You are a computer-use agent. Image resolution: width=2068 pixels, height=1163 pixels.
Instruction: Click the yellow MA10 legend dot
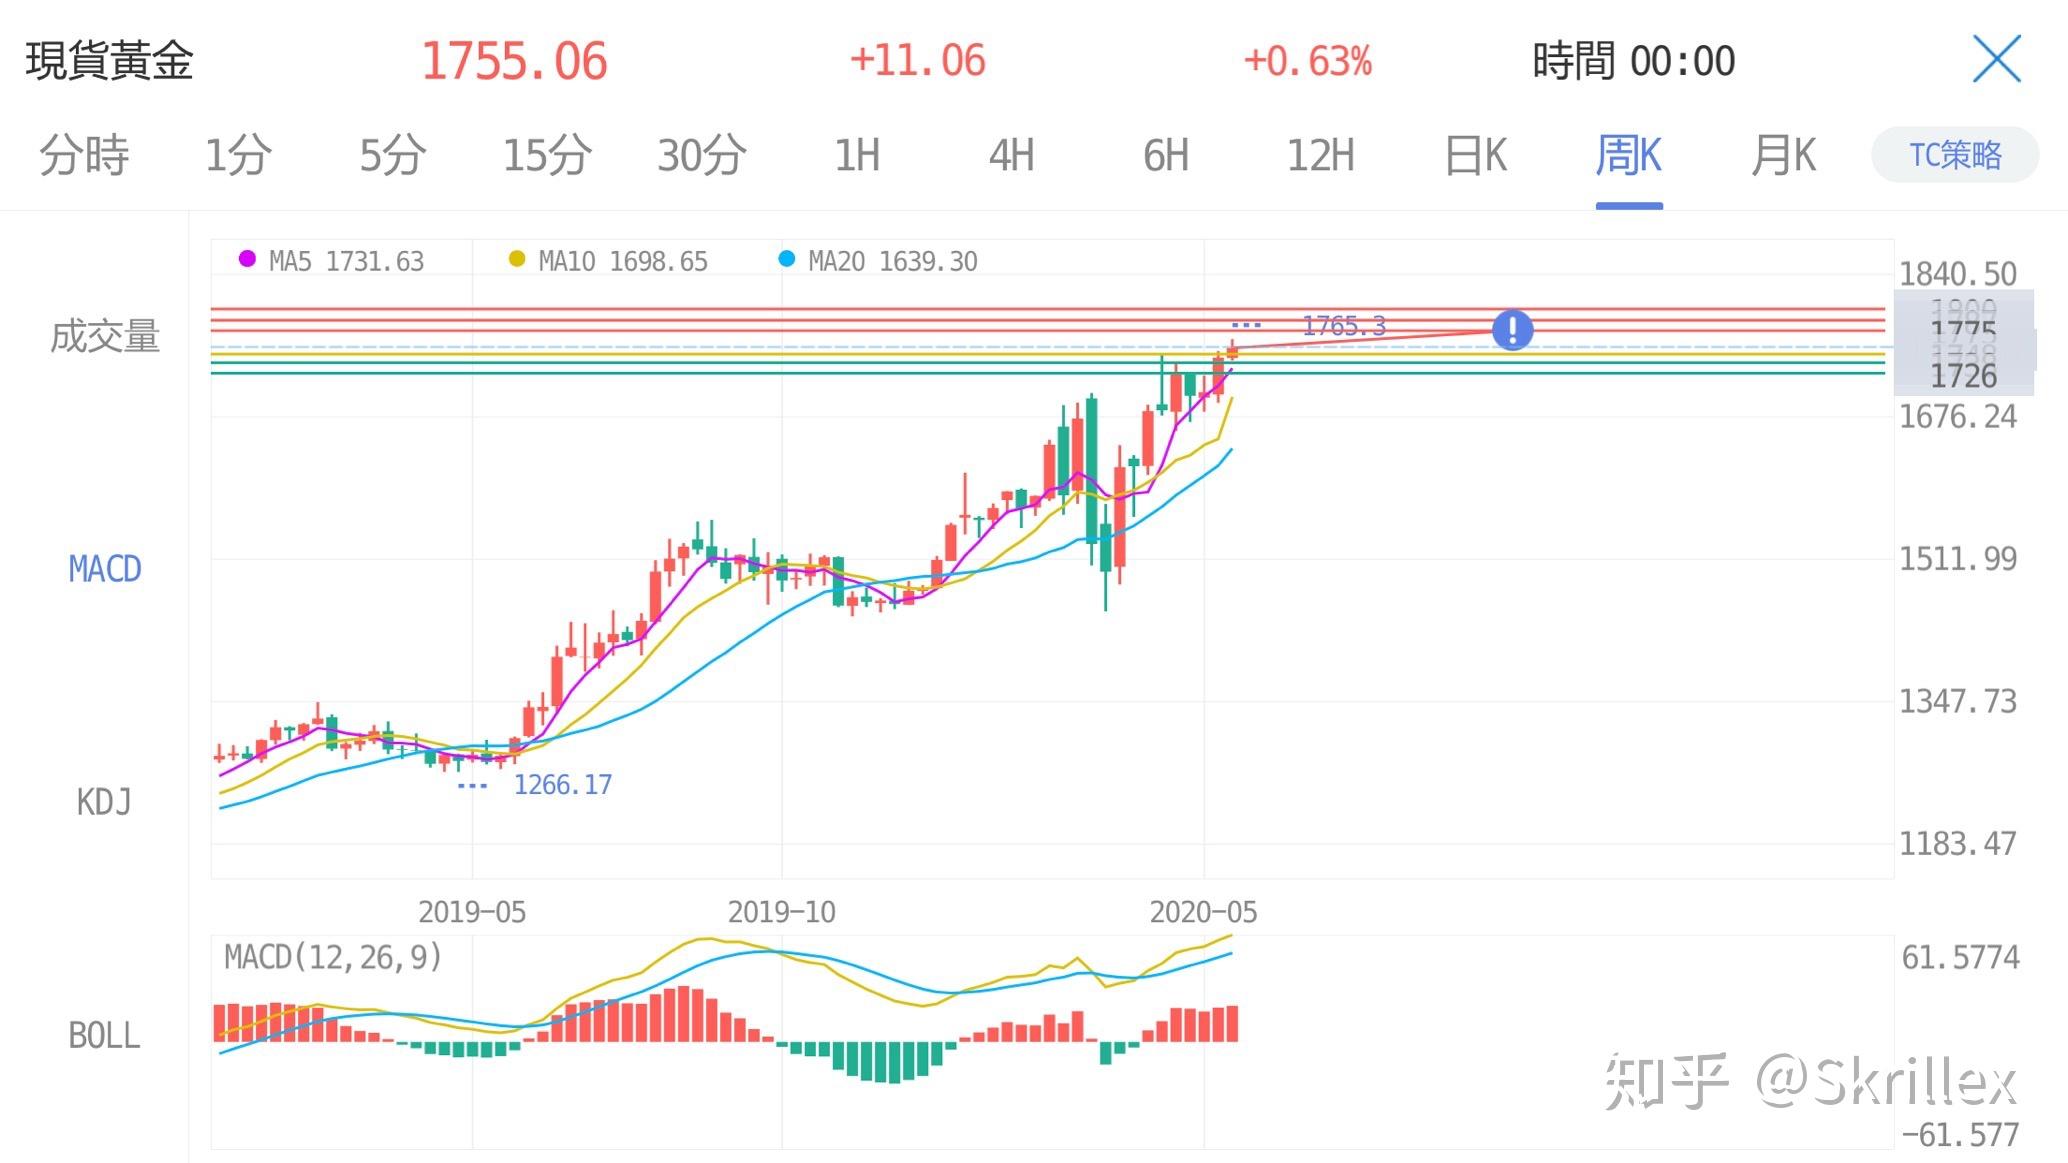point(516,260)
